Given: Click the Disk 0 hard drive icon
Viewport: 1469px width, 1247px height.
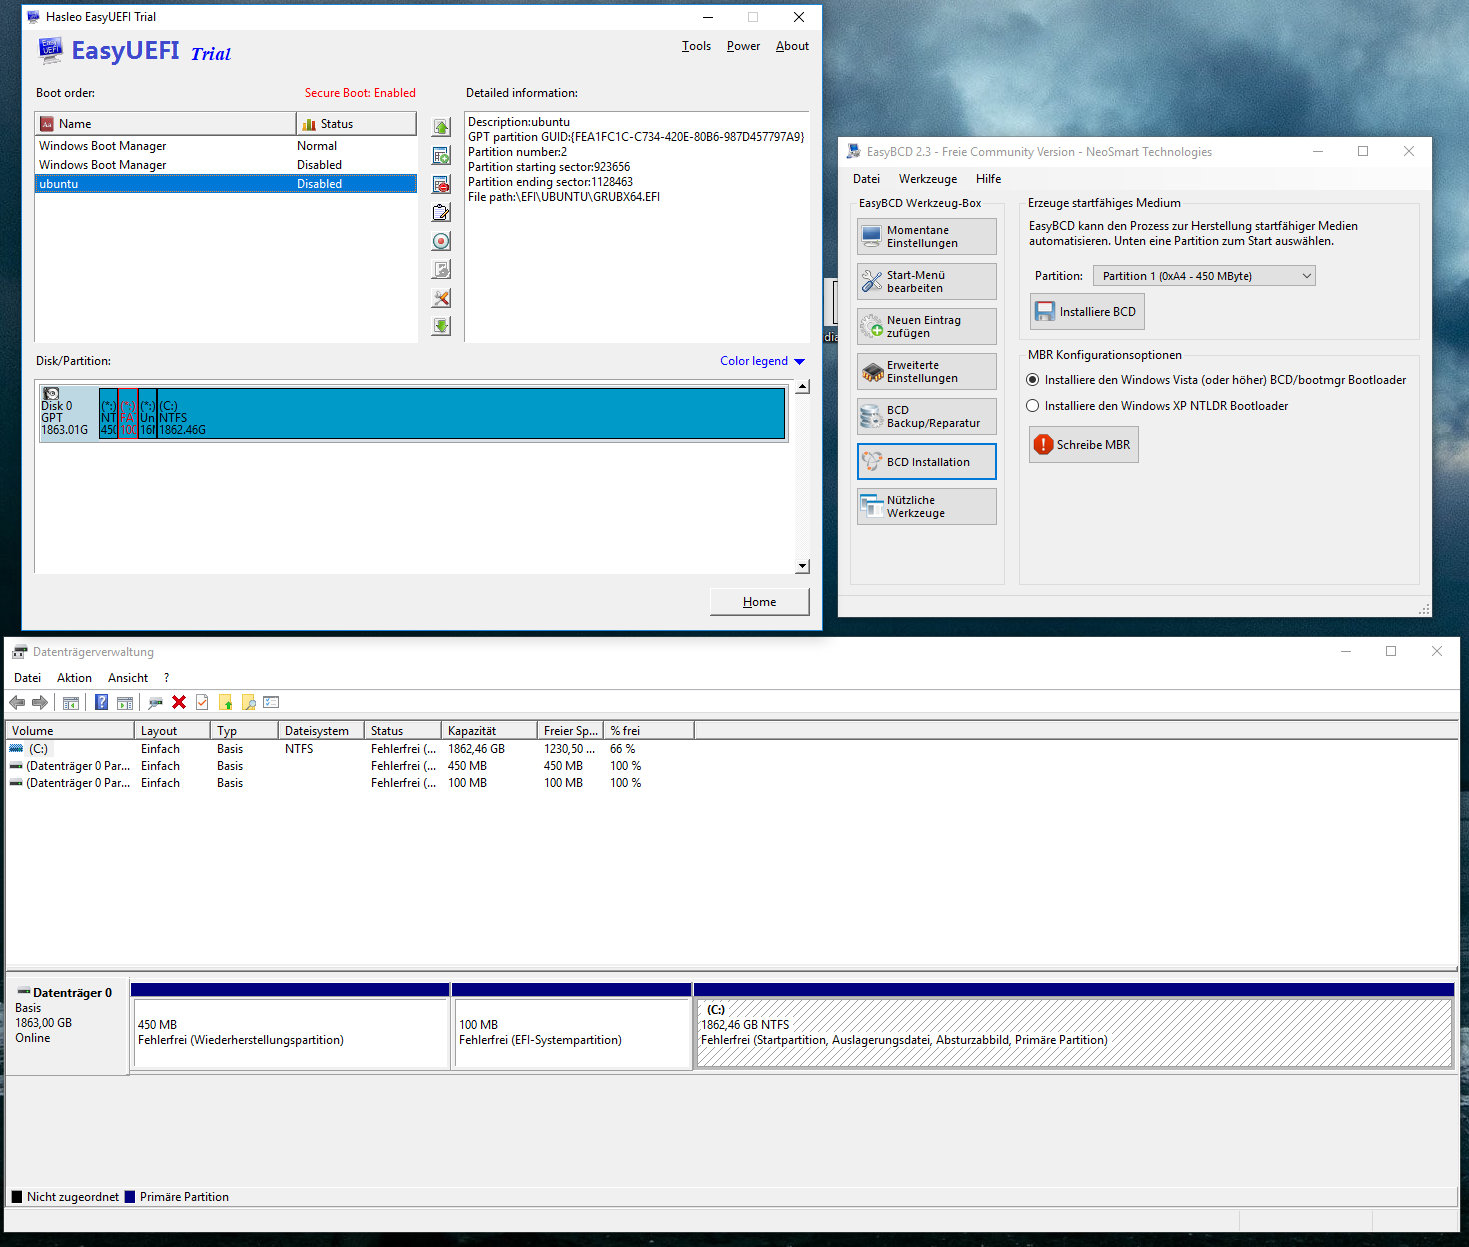Looking at the screenshot, I should 51,394.
